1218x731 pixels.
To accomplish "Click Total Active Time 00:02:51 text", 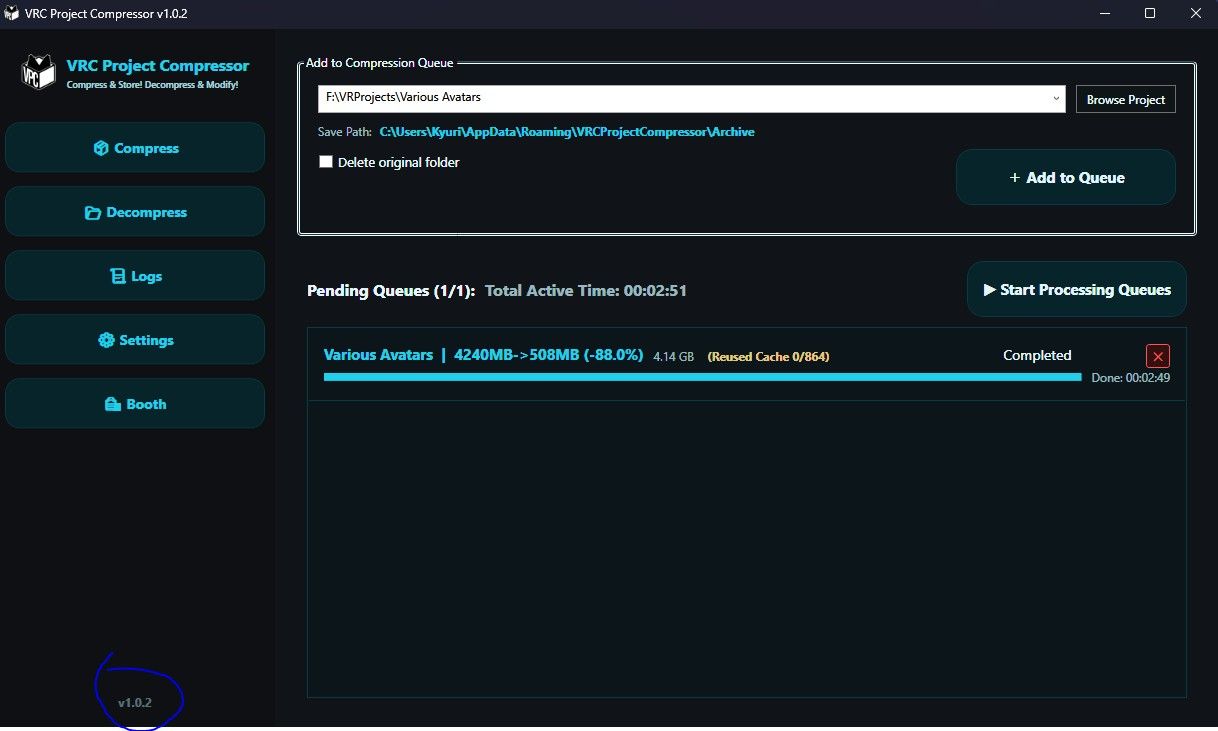I will click(586, 291).
